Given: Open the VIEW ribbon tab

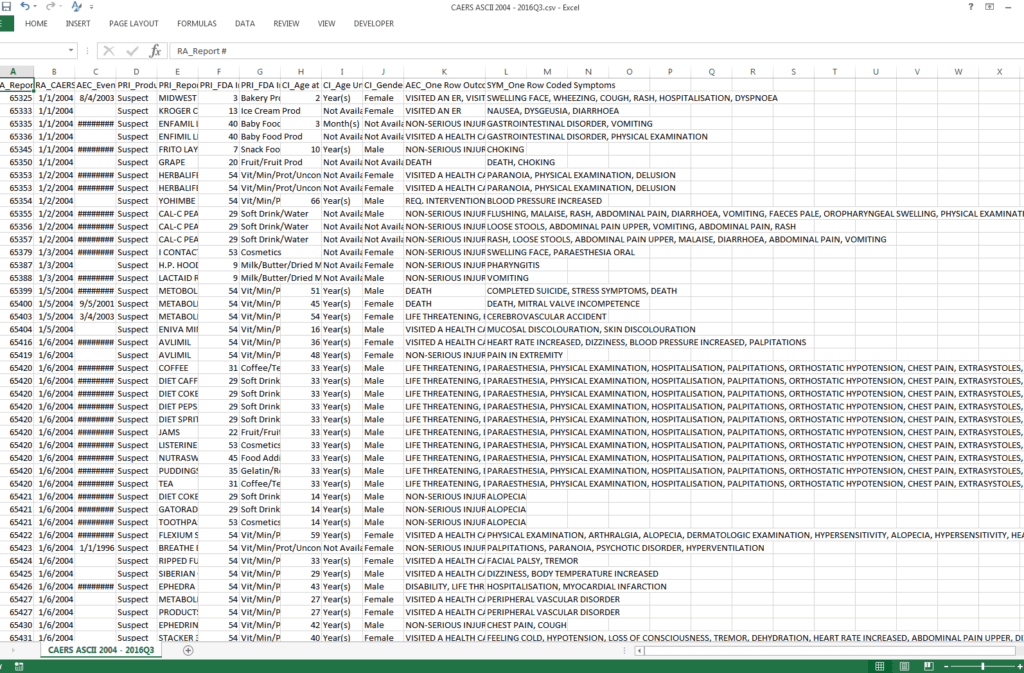Looking at the screenshot, I should (326, 23).
